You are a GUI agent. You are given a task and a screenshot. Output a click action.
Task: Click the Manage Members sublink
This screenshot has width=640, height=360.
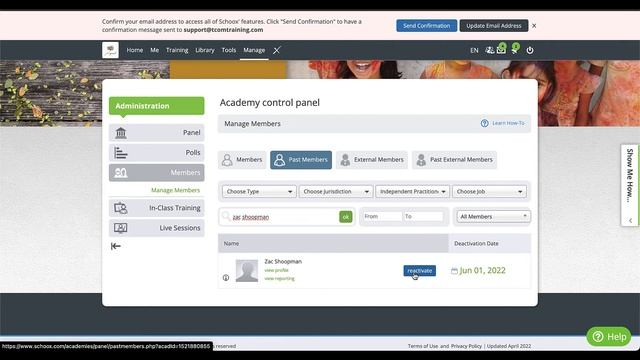click(x=176, y=190)
